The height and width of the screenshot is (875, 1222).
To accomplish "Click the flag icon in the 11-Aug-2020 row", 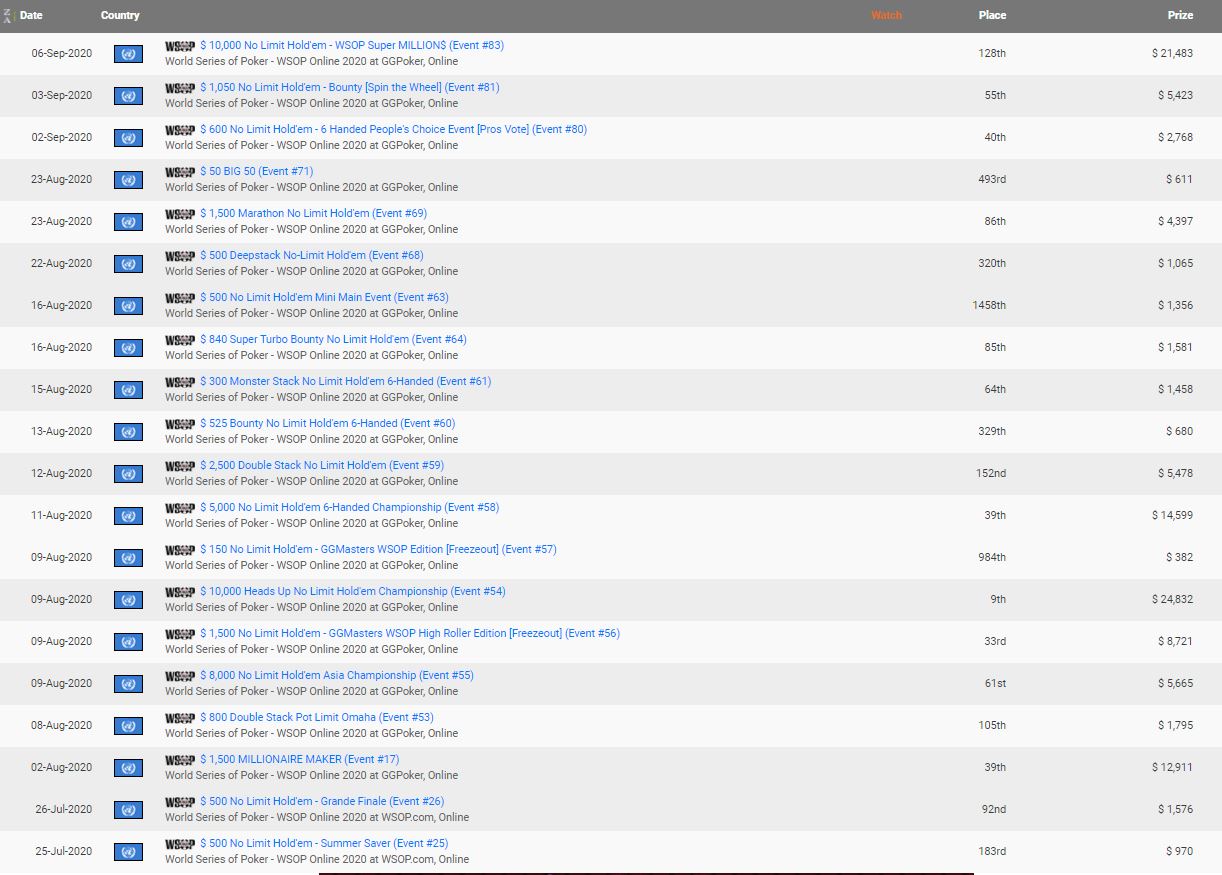I will click(128, 516).
